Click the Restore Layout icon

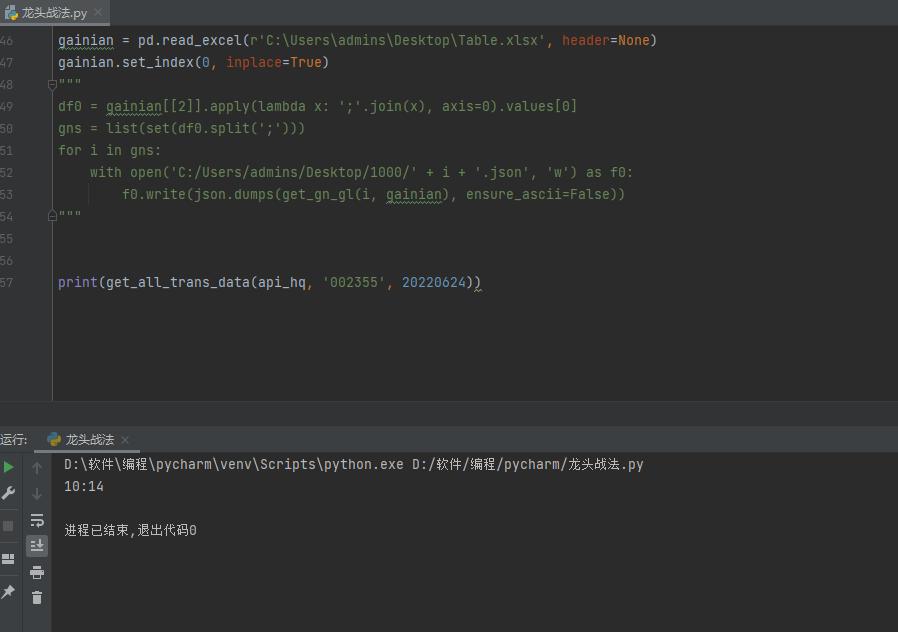point(9,559)
